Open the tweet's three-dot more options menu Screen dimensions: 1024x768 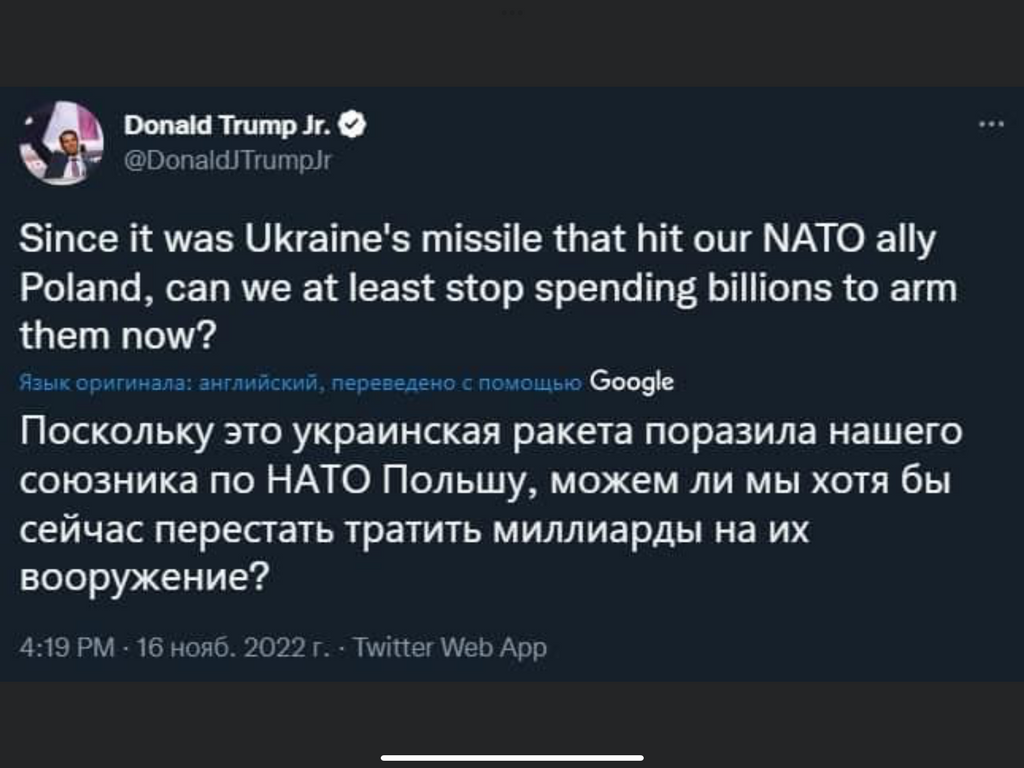coord(992,125)
